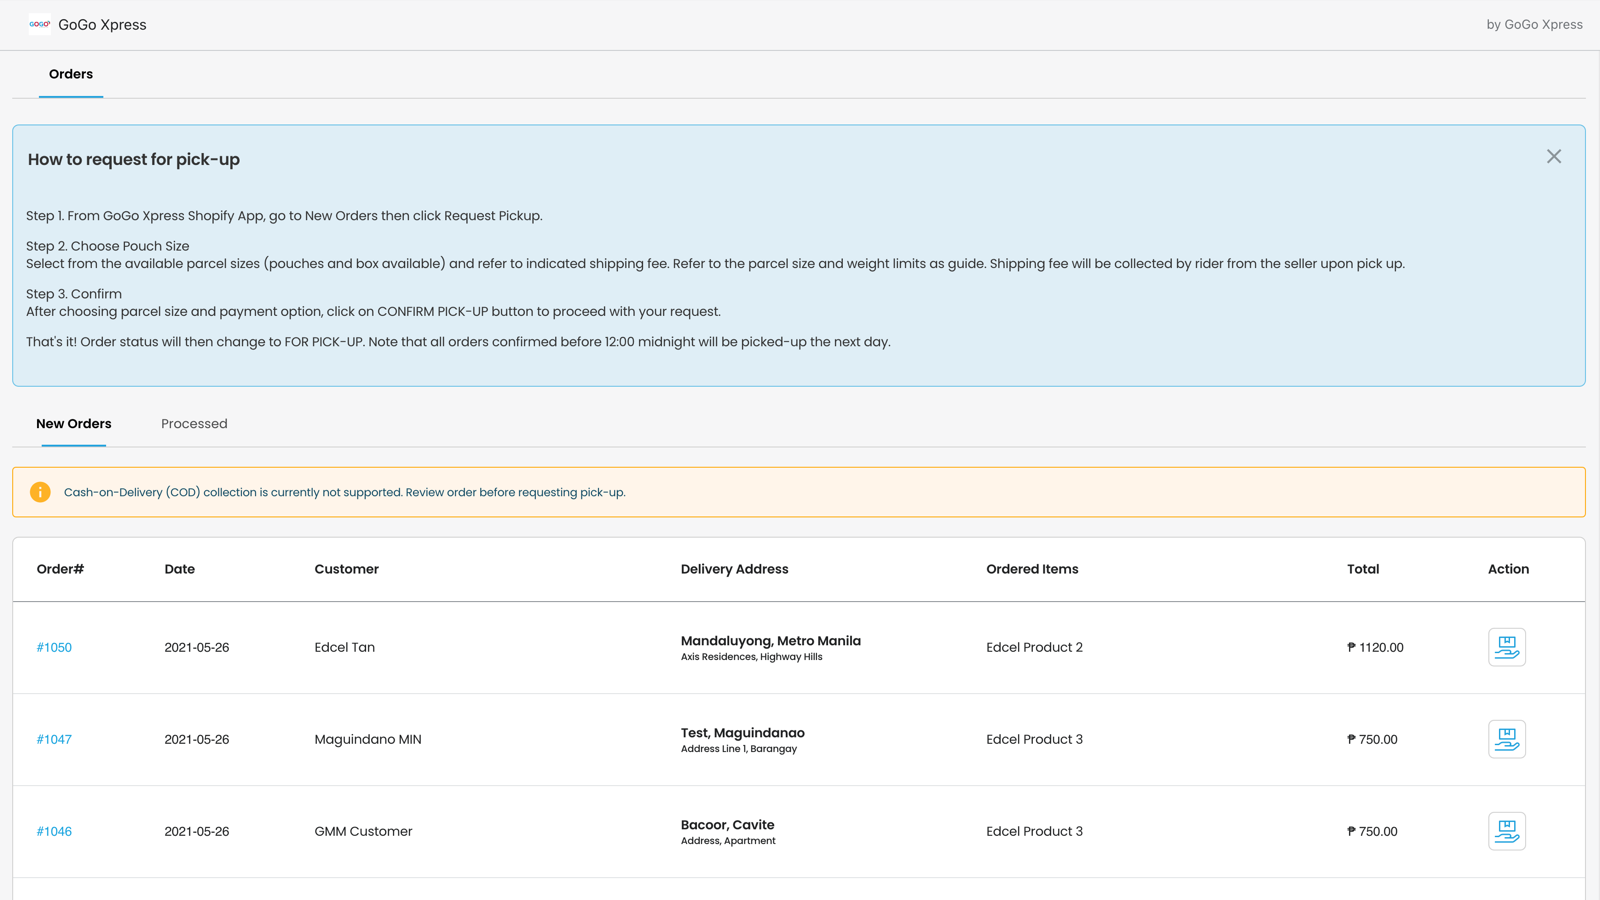Open order #1050 link
Screen dimensions: 1600x900
point(54,647)
